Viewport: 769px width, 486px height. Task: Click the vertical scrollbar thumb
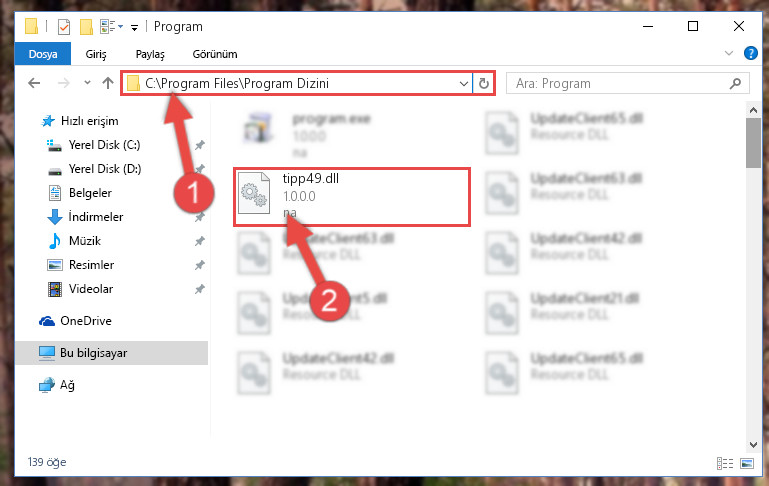pyautogui.click(x=753, y=143)
